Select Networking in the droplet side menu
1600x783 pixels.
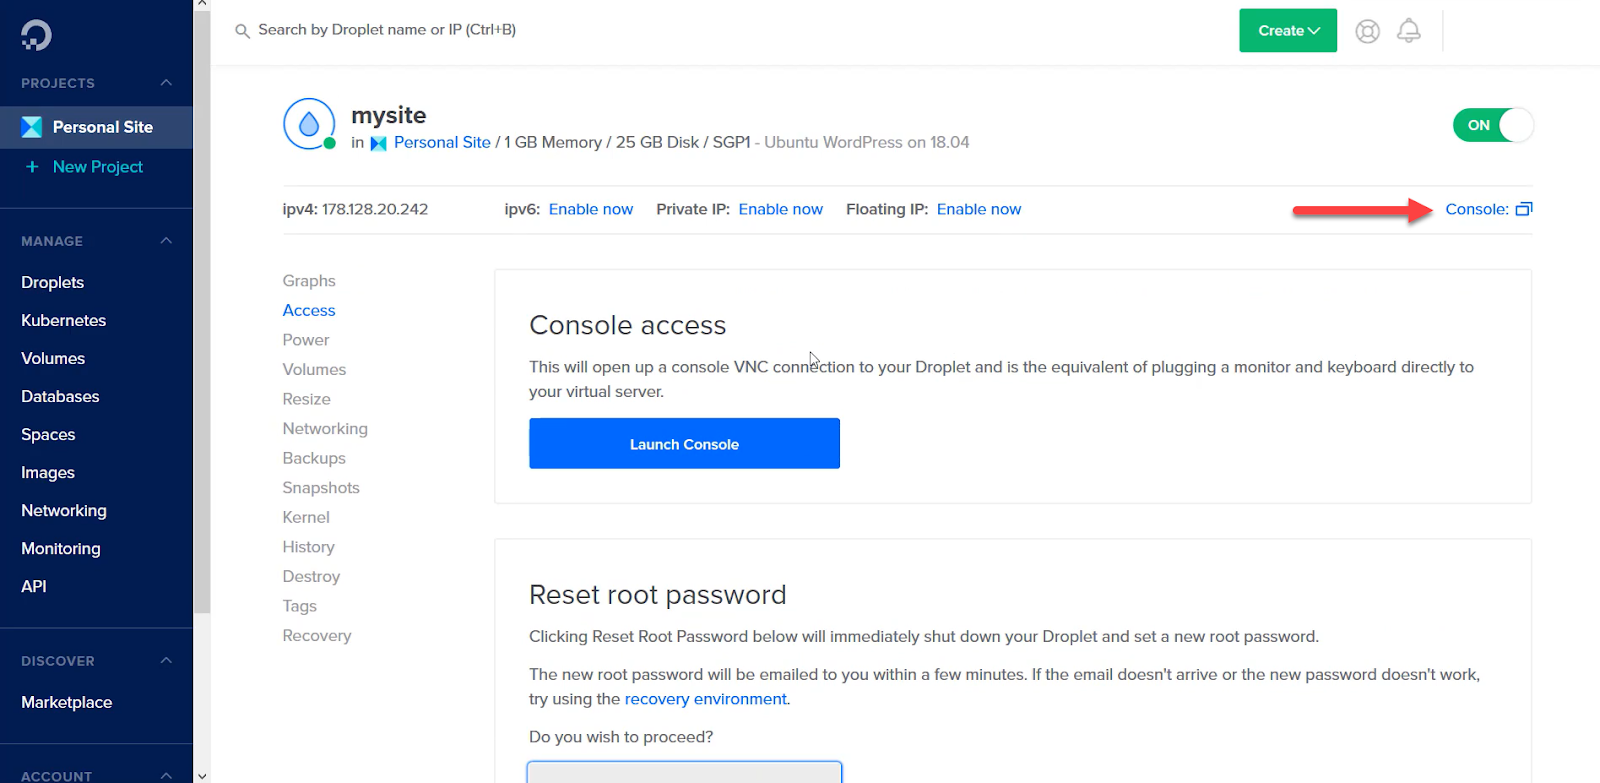(325, 429)
